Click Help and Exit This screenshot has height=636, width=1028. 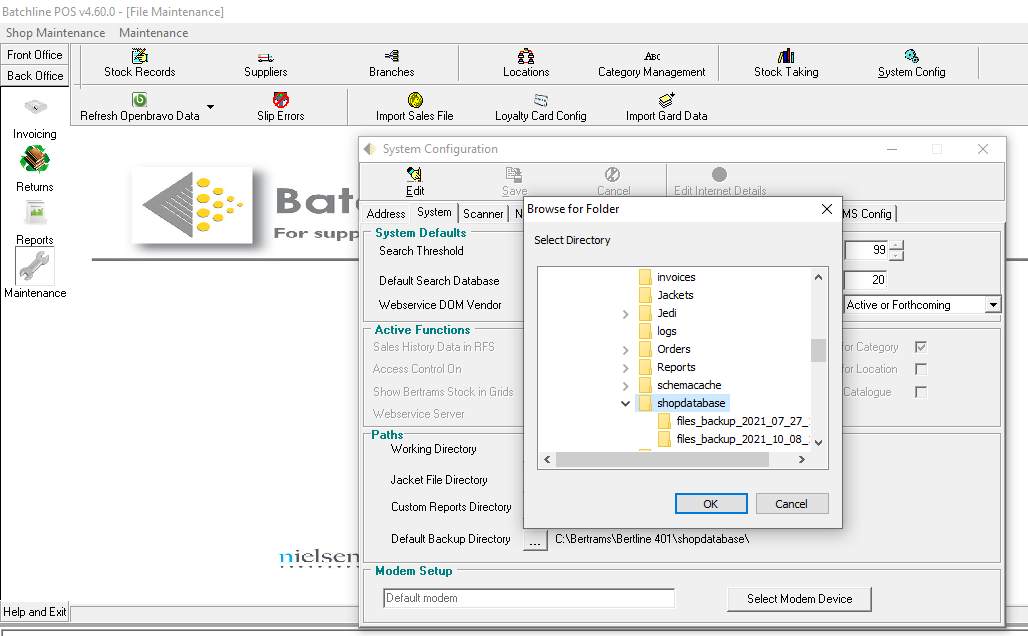click(x=35, y=612)
